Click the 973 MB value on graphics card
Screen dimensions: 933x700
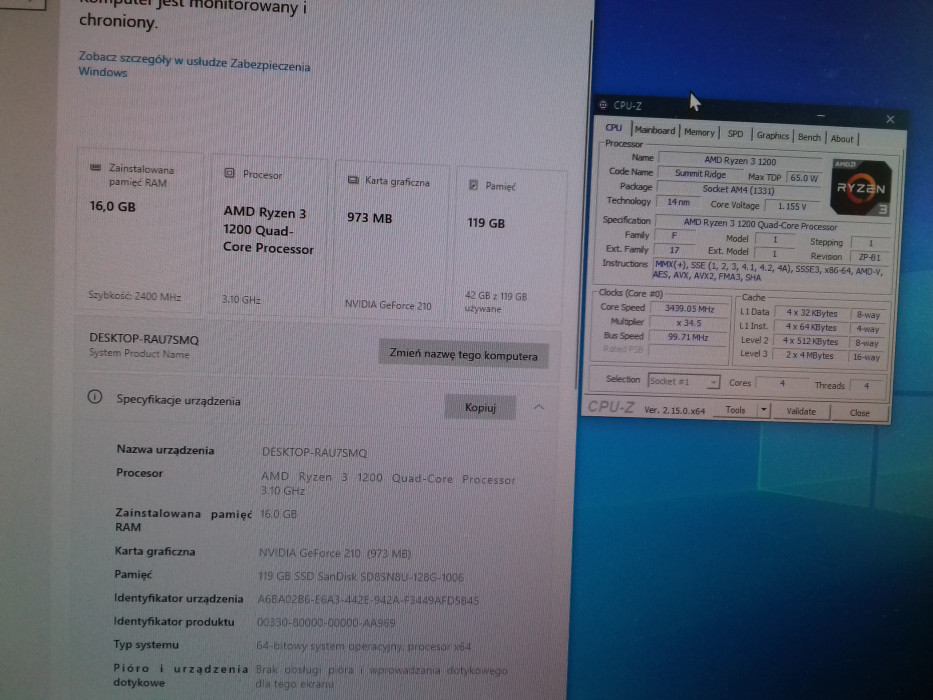coord(370,218)
